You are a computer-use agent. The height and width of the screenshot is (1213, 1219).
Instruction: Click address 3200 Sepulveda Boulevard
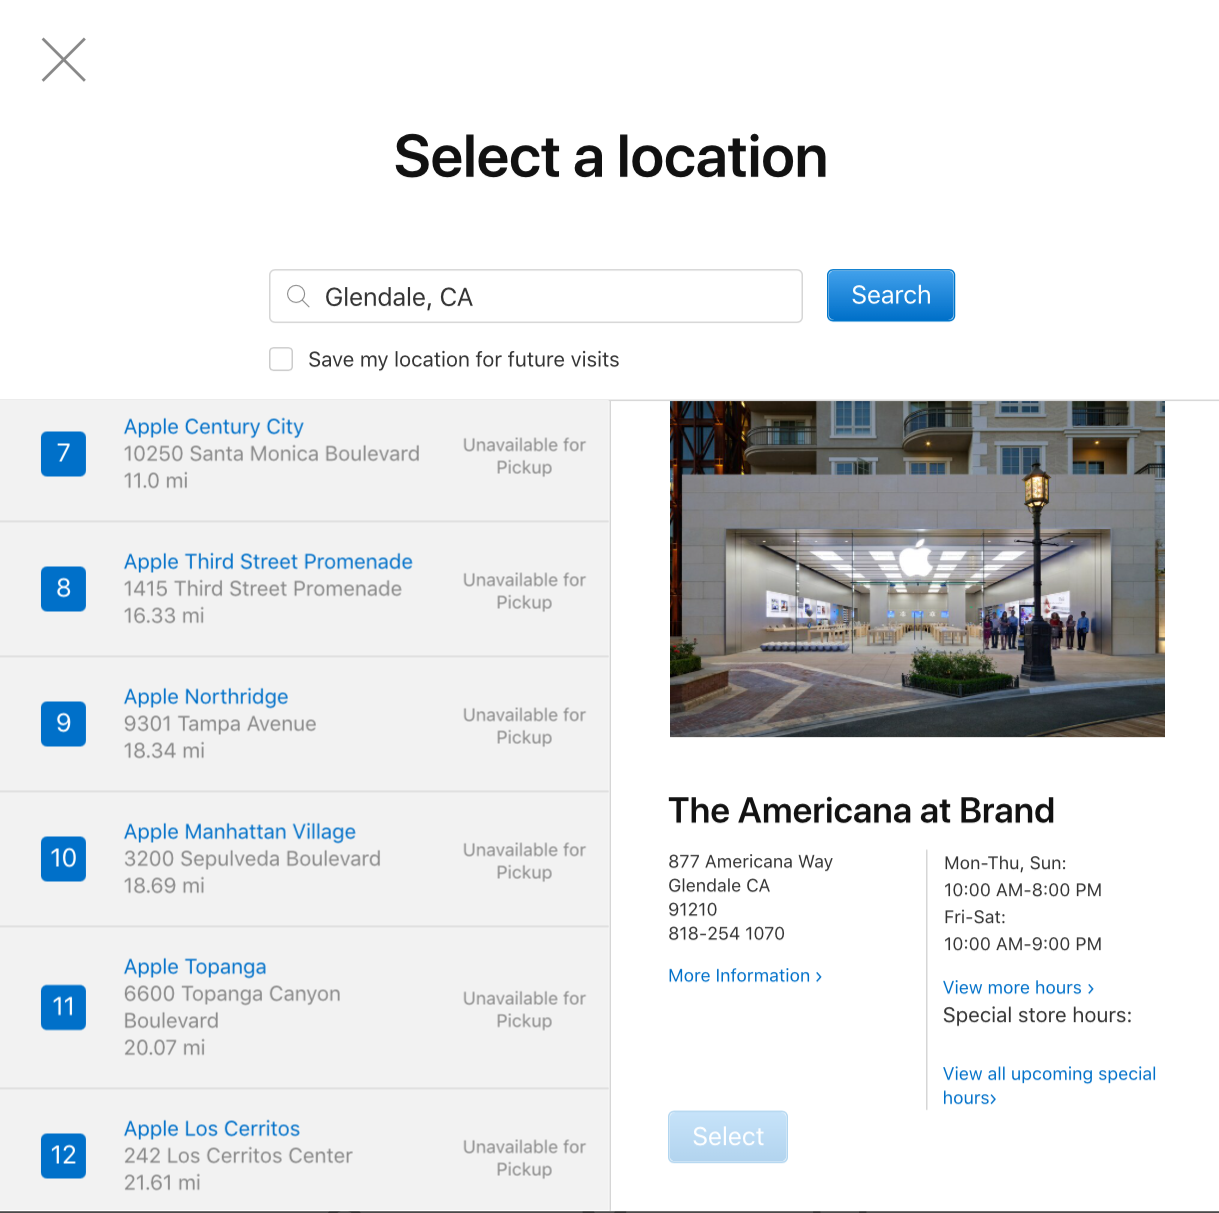[x=252, y=859]
